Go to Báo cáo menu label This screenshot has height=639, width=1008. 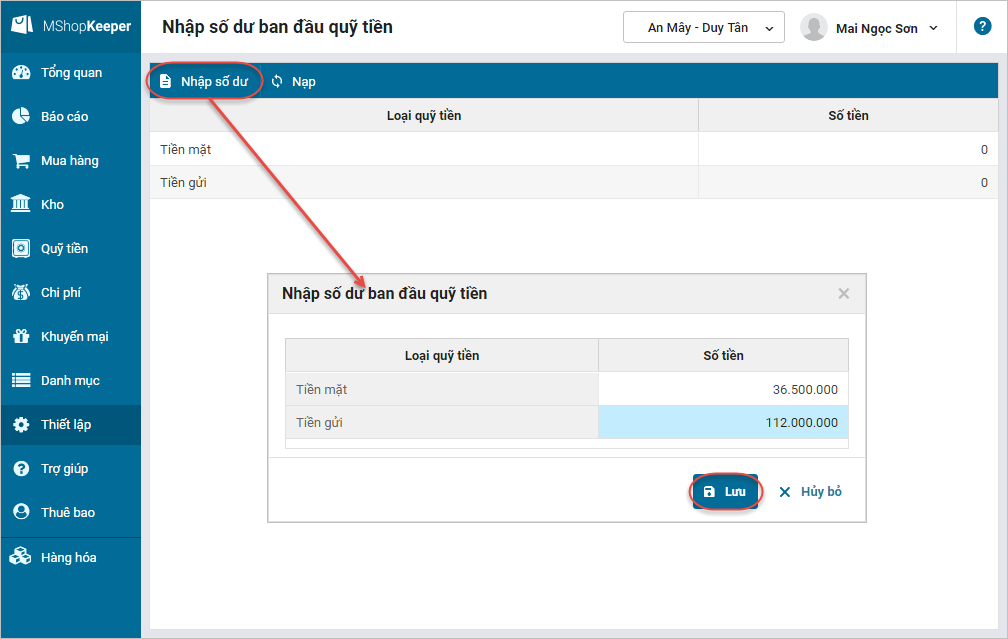[x=64, y=116]
